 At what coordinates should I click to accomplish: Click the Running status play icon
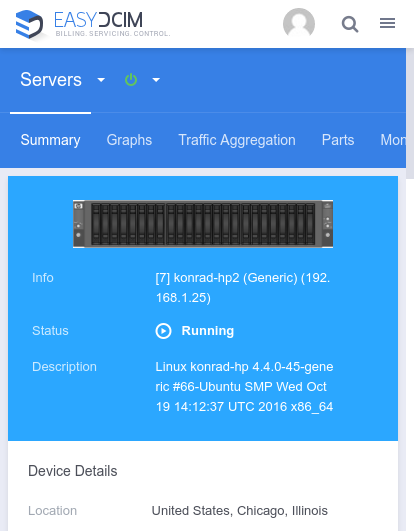click(164, 331)
